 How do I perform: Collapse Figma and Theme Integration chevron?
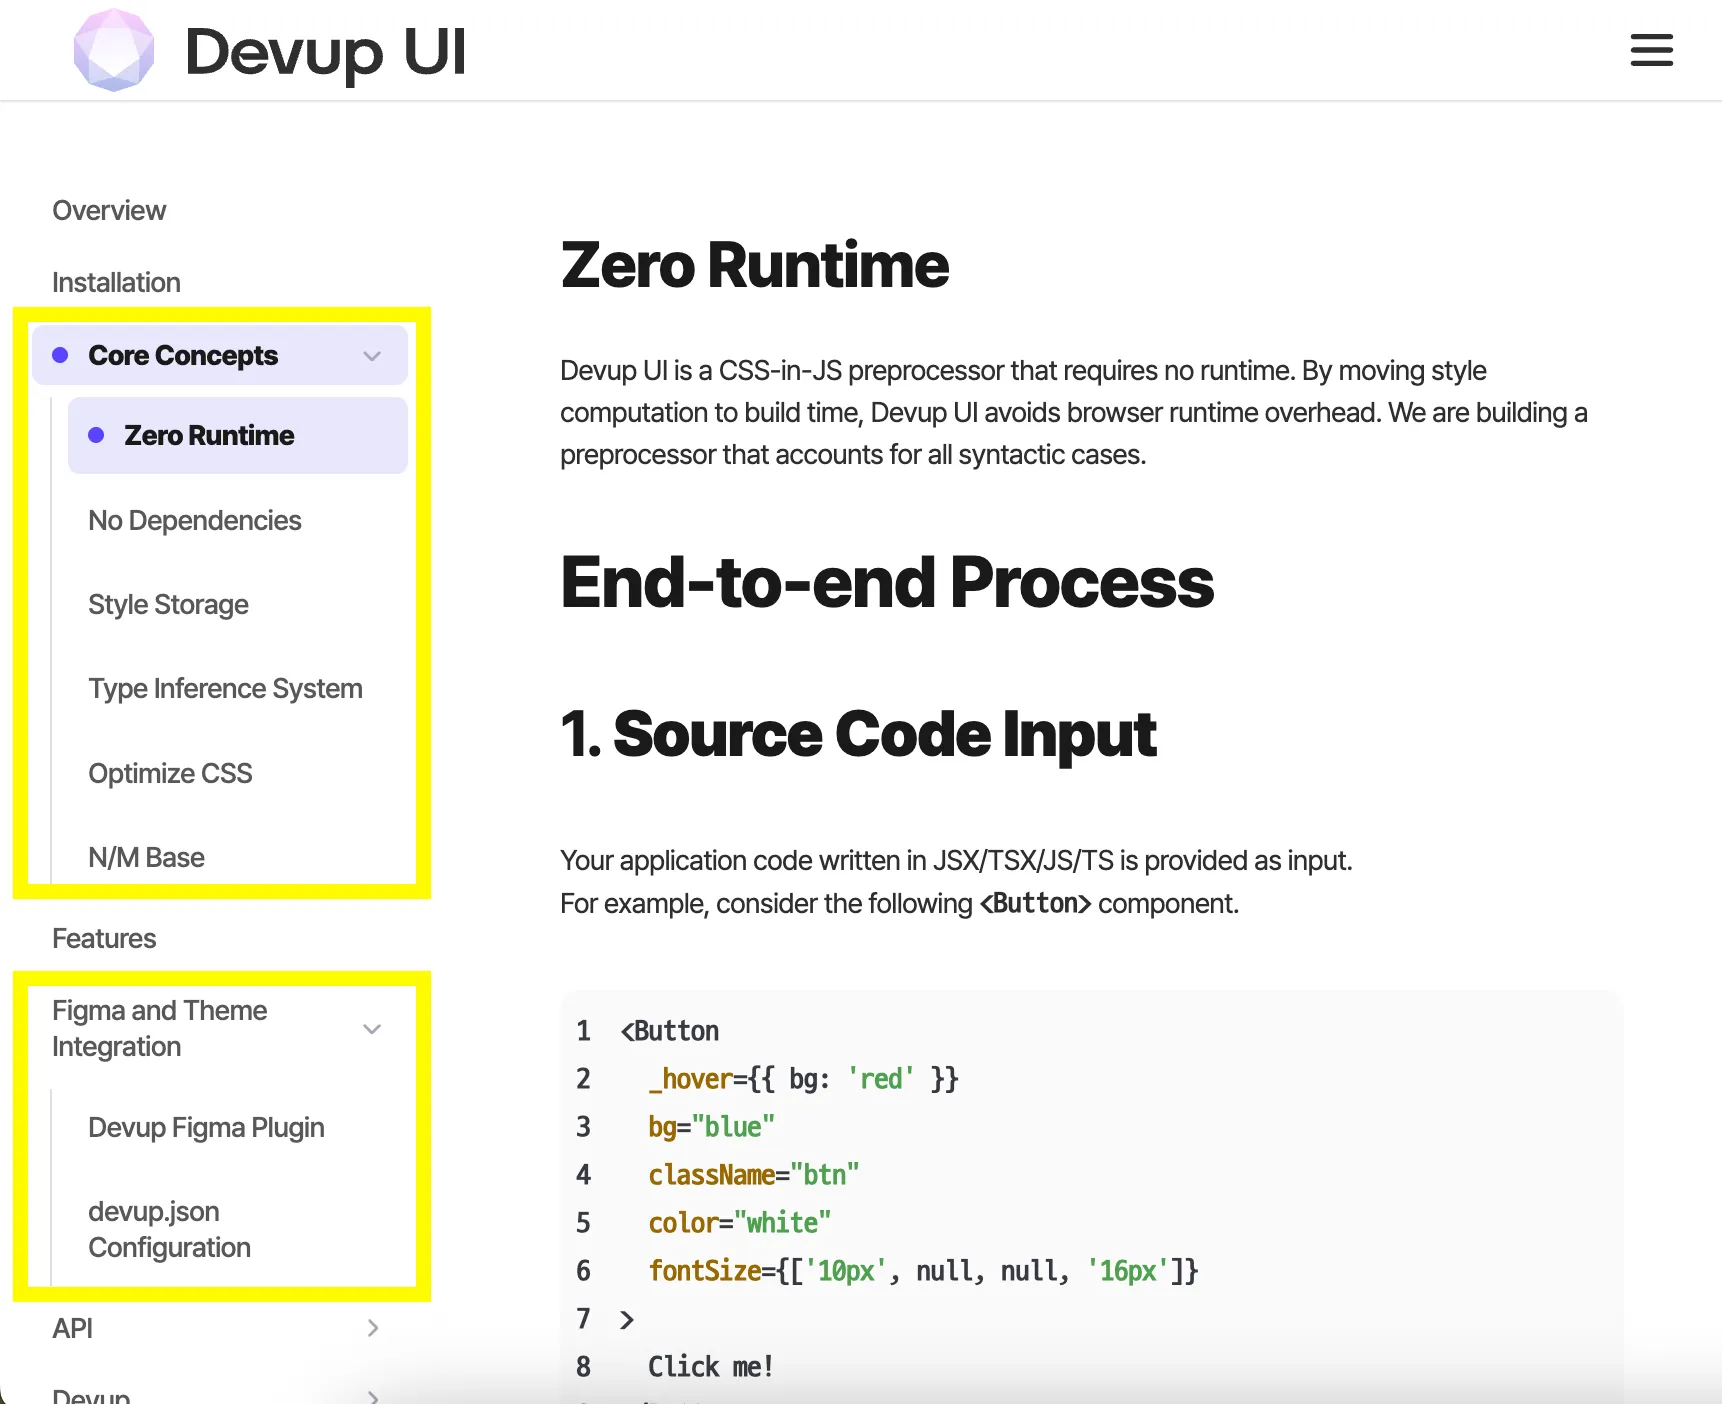click(372, 1029)
